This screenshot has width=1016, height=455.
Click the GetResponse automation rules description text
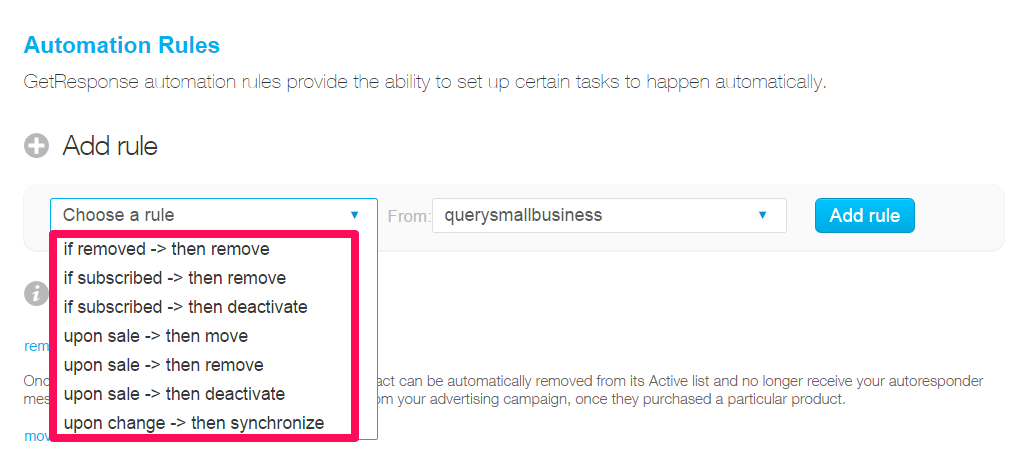425,82
